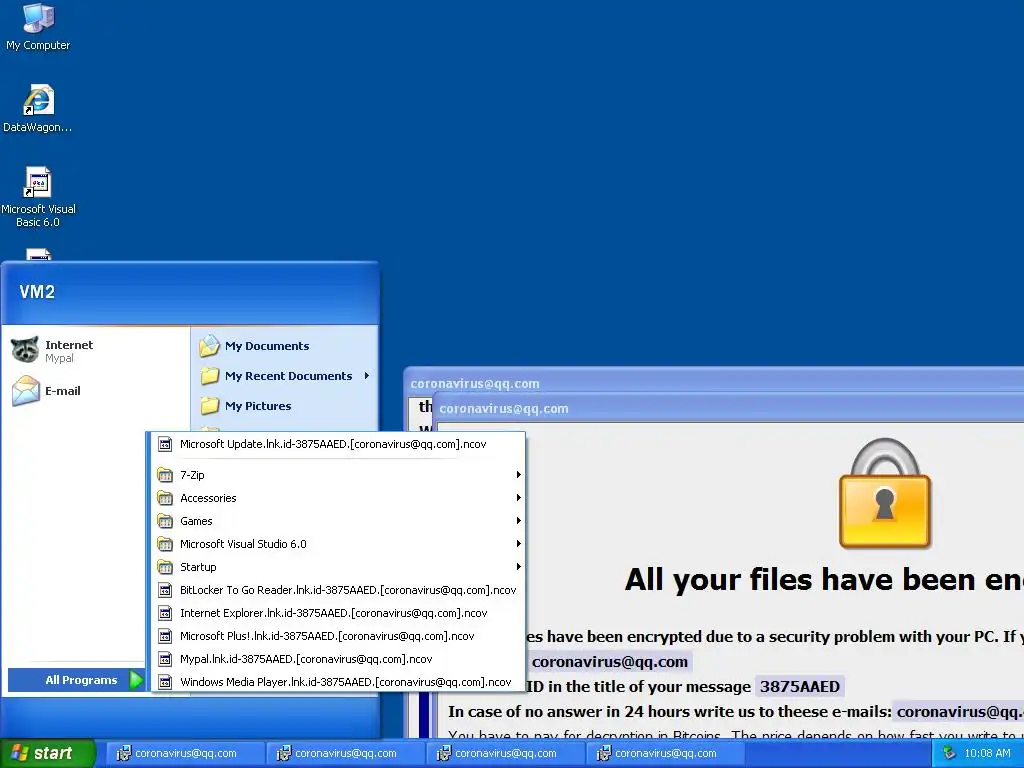
Task: Select Microsoft Update.lnk ncov entry
Action: (338, 444)
